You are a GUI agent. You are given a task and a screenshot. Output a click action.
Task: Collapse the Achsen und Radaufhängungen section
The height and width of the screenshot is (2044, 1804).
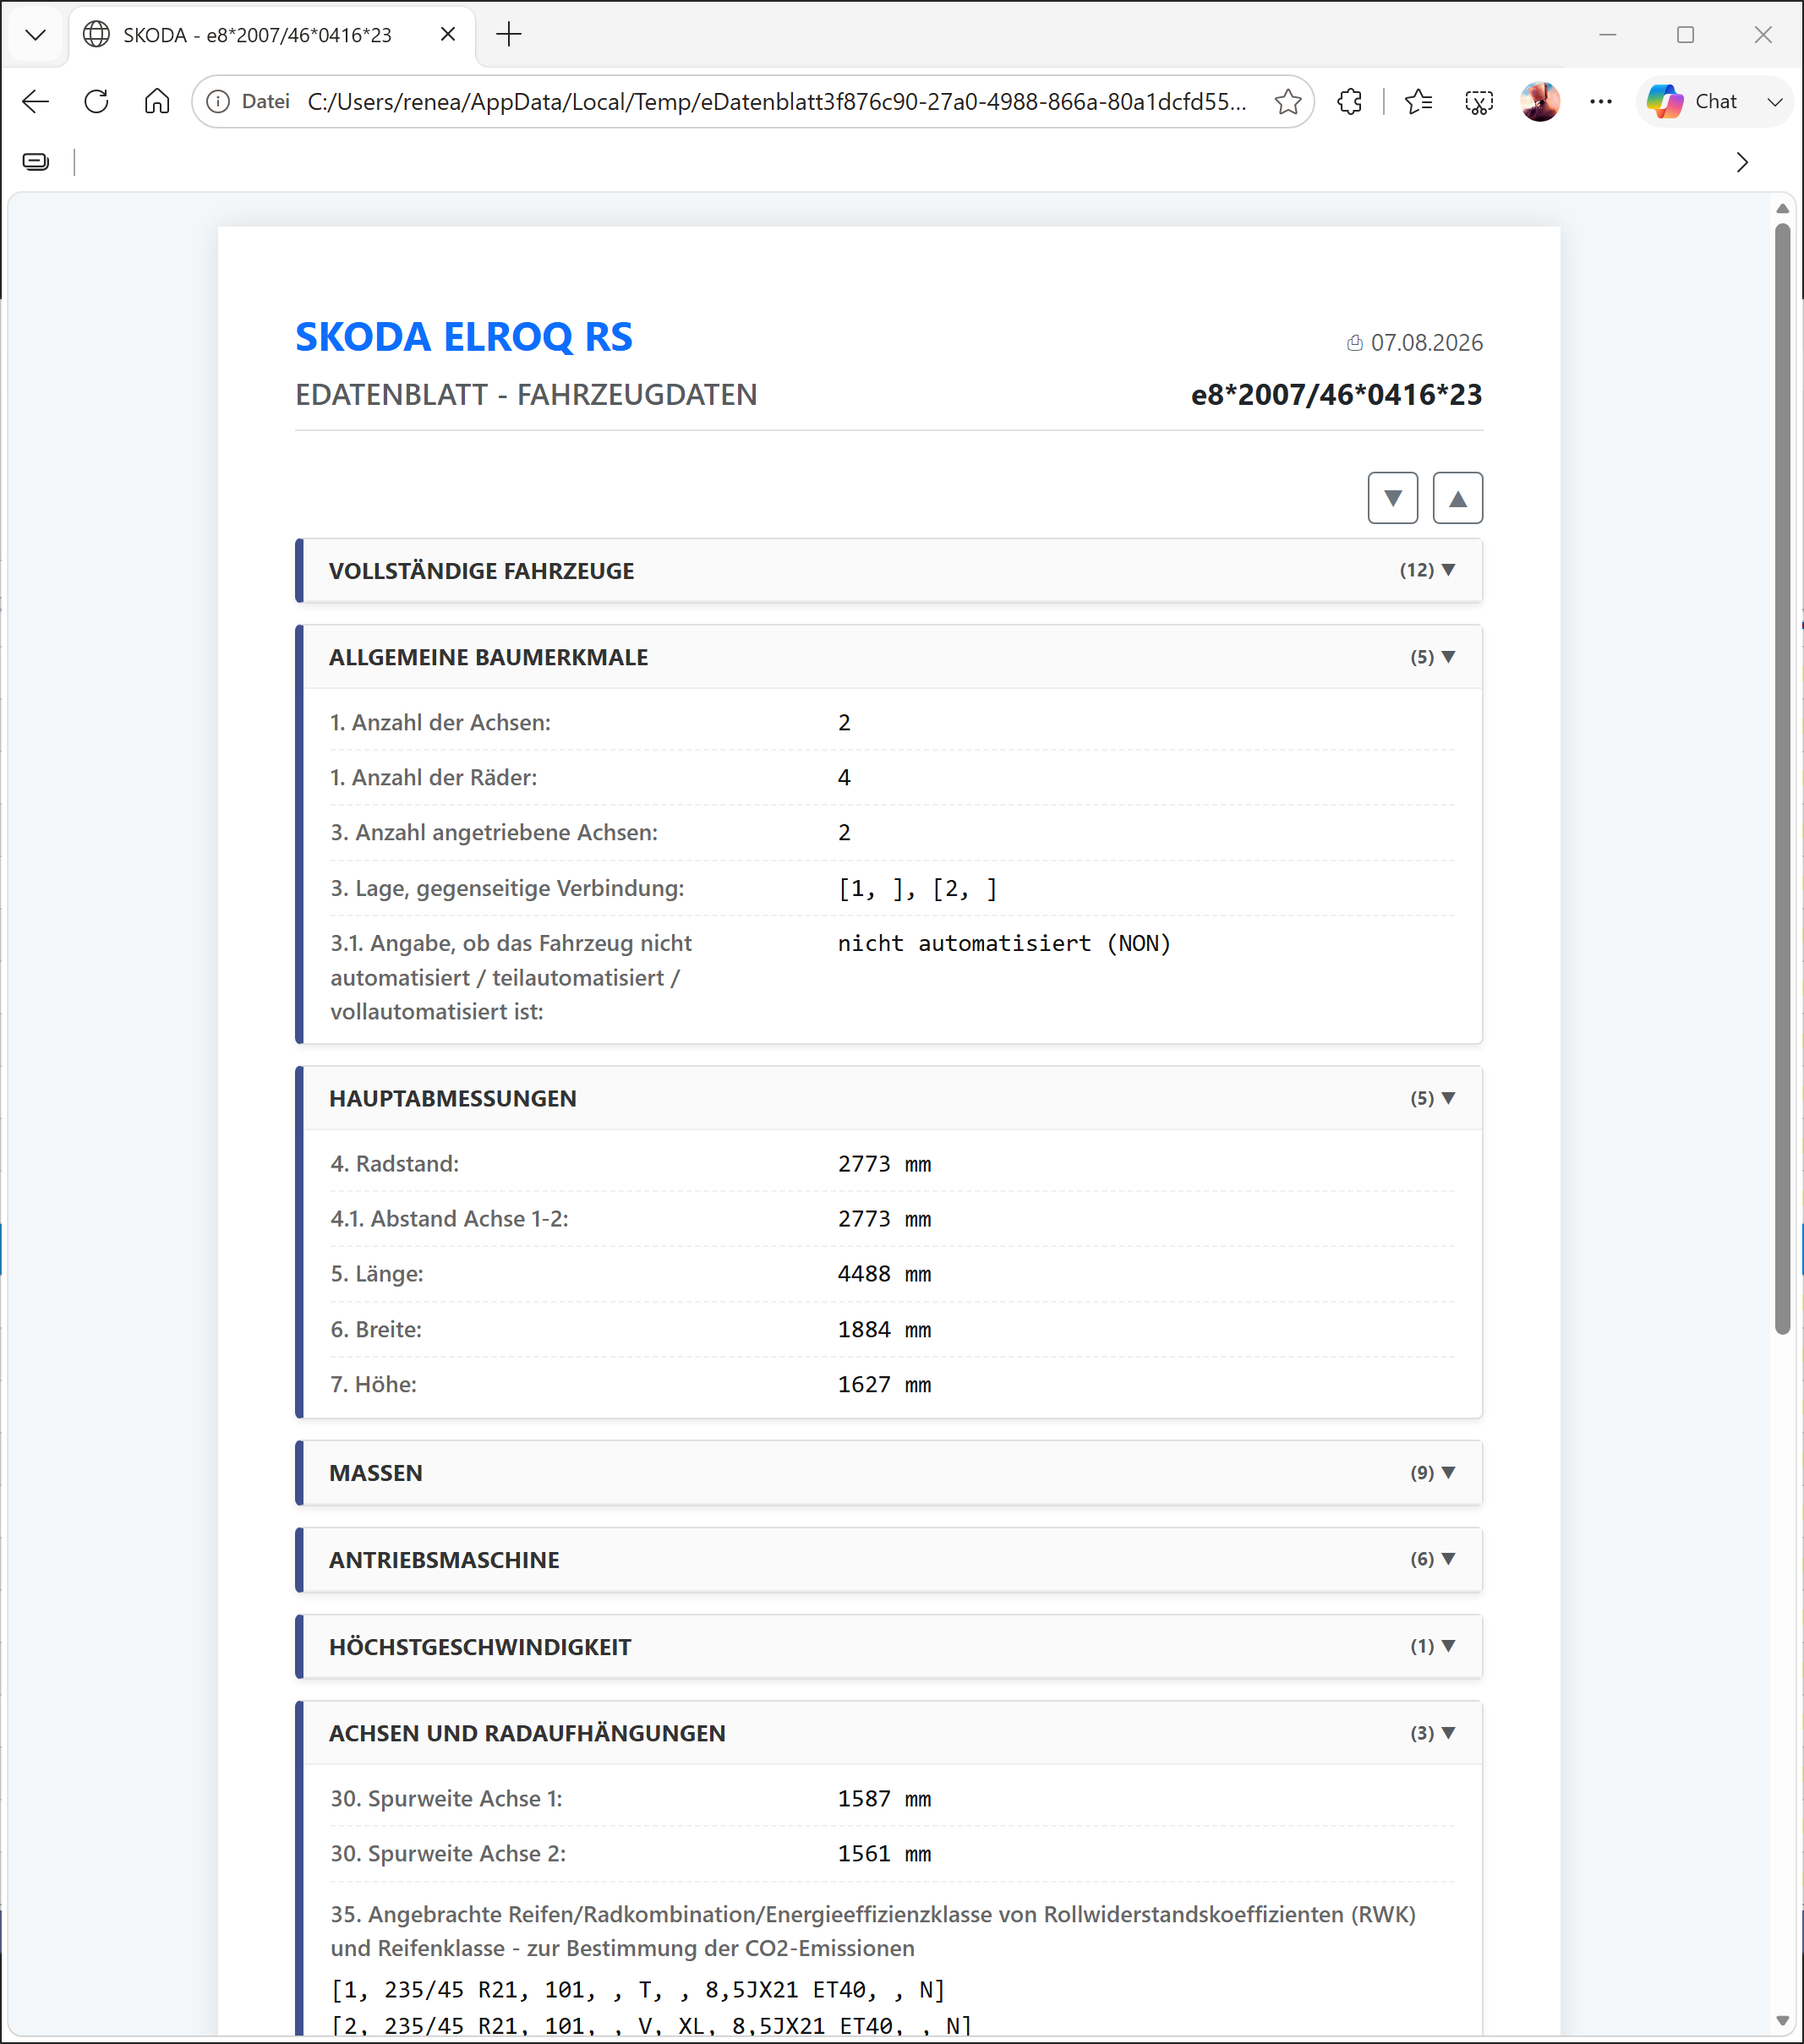pyautogui.click(x=889, y=1733)
